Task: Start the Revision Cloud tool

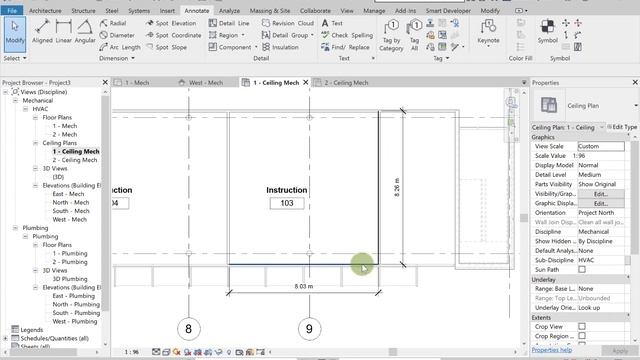Action: [288, 23]
